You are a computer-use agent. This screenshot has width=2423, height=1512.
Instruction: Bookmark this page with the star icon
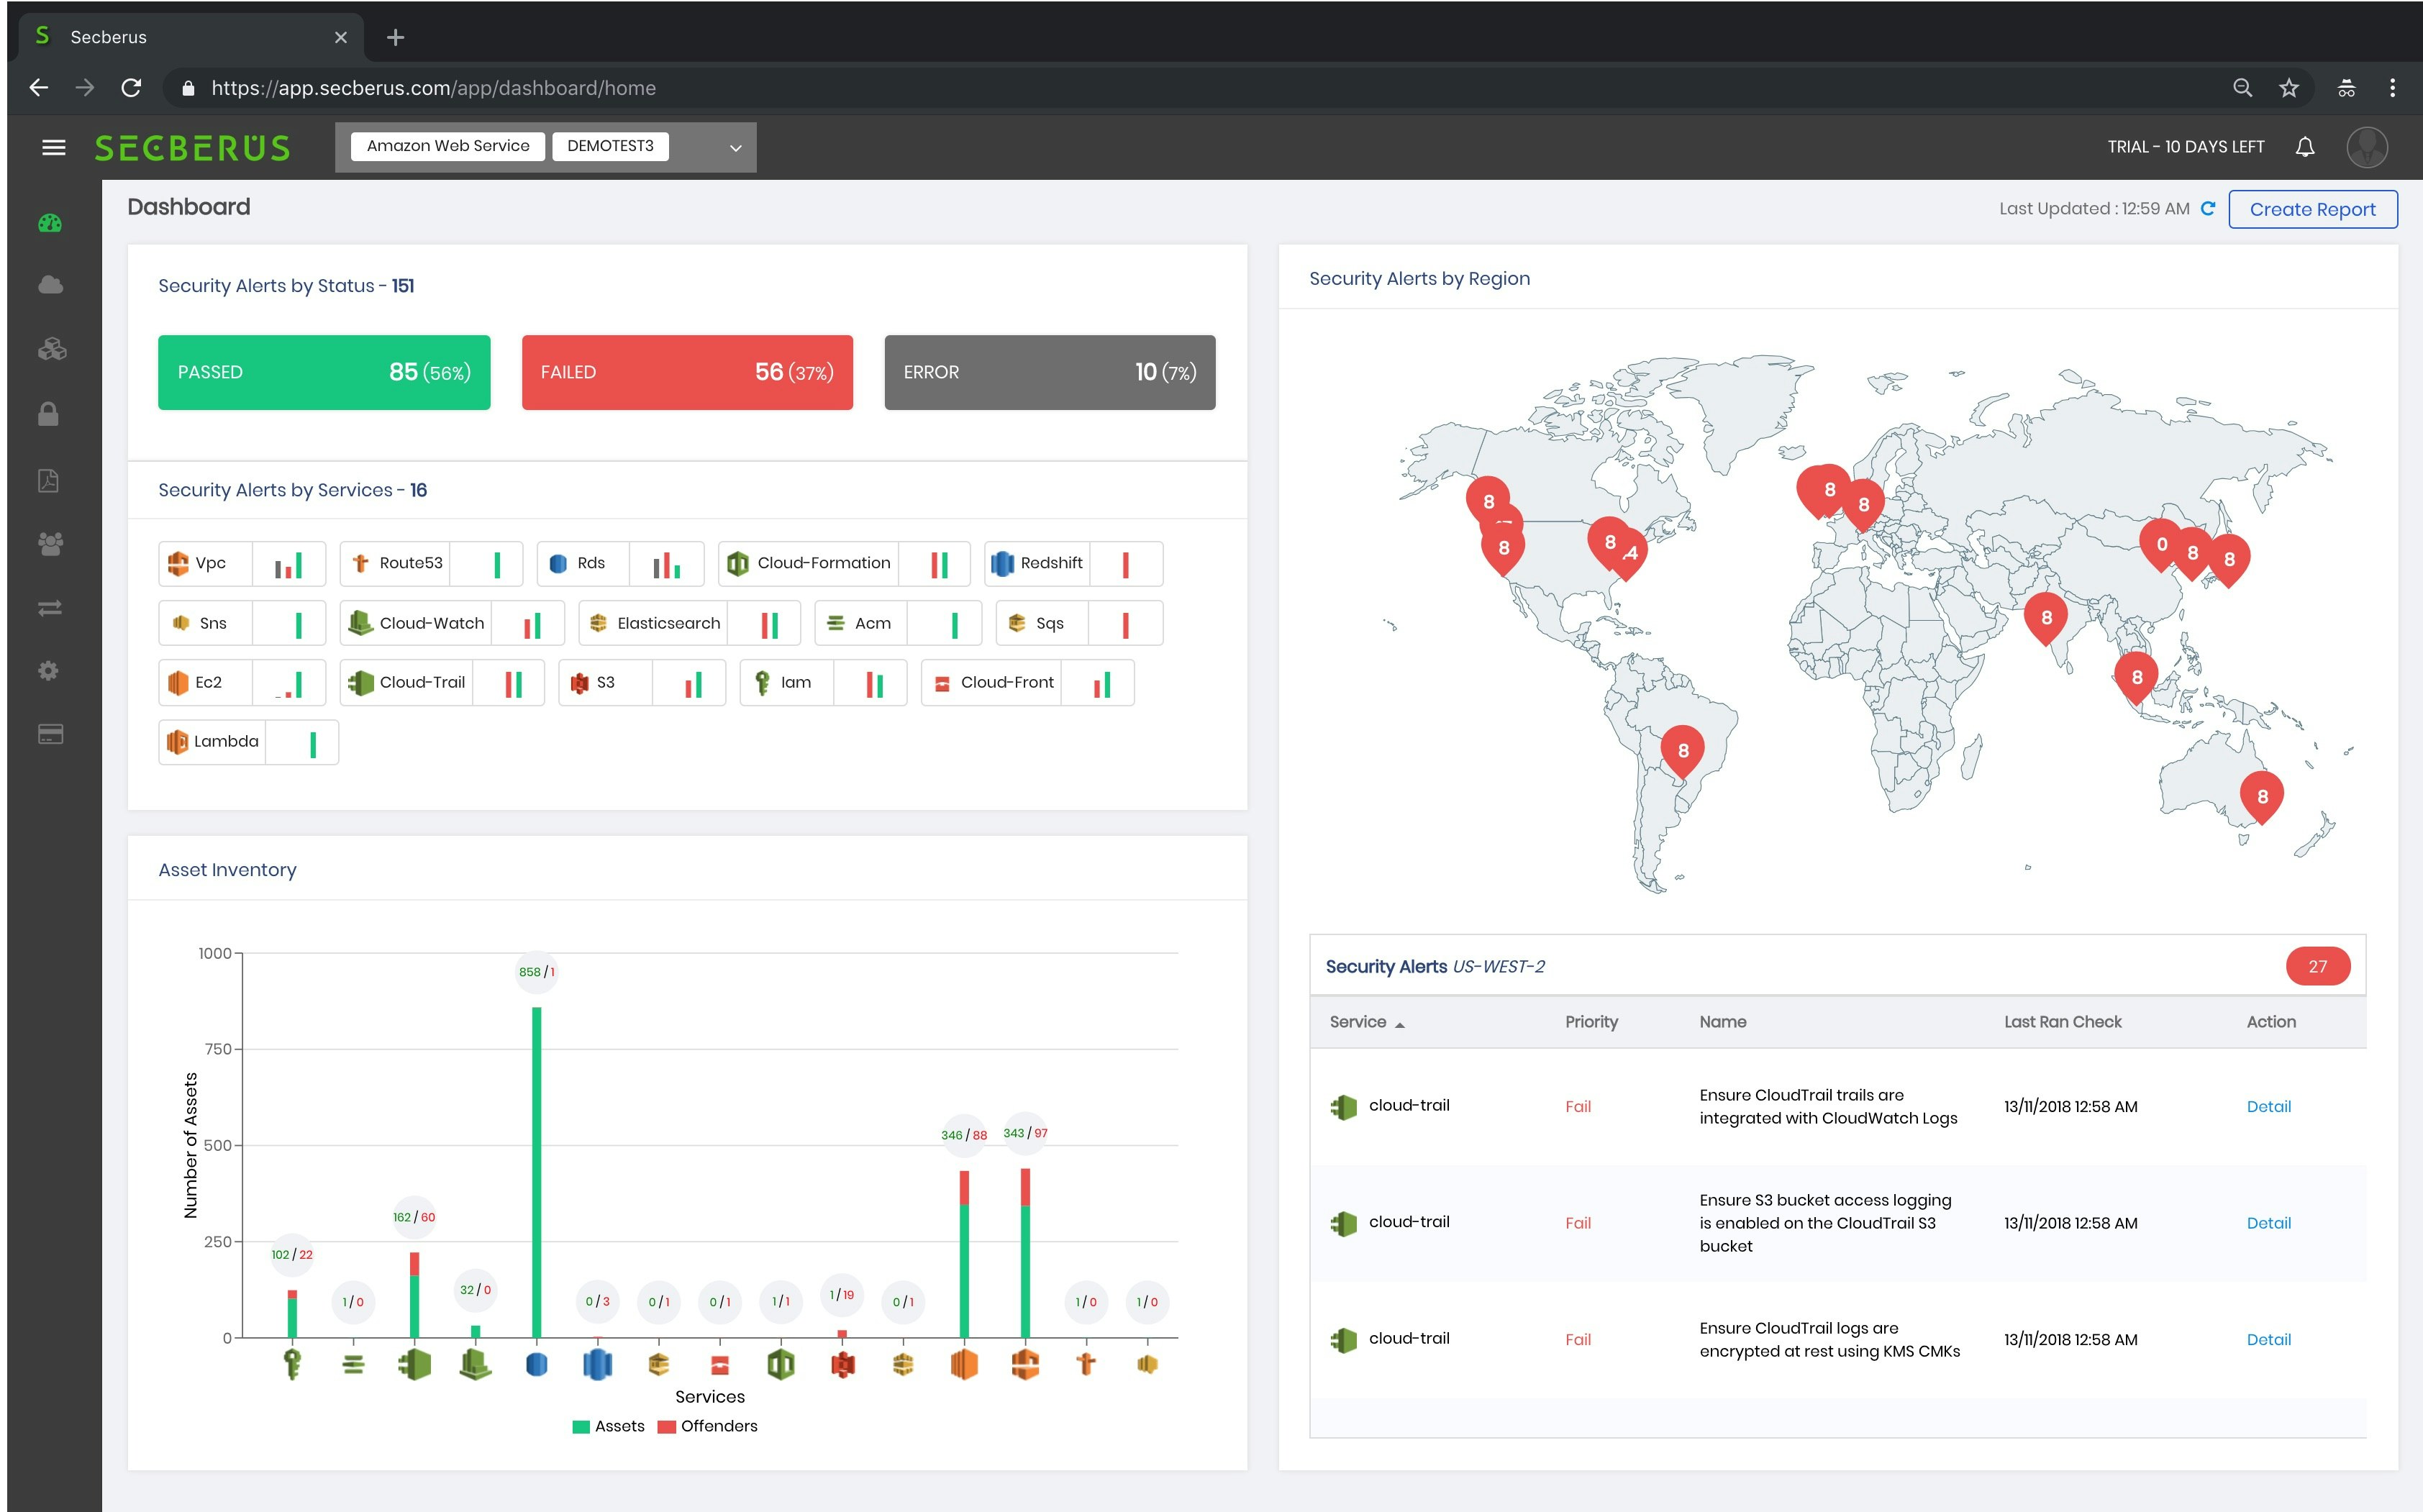(x=2288, y=88)
